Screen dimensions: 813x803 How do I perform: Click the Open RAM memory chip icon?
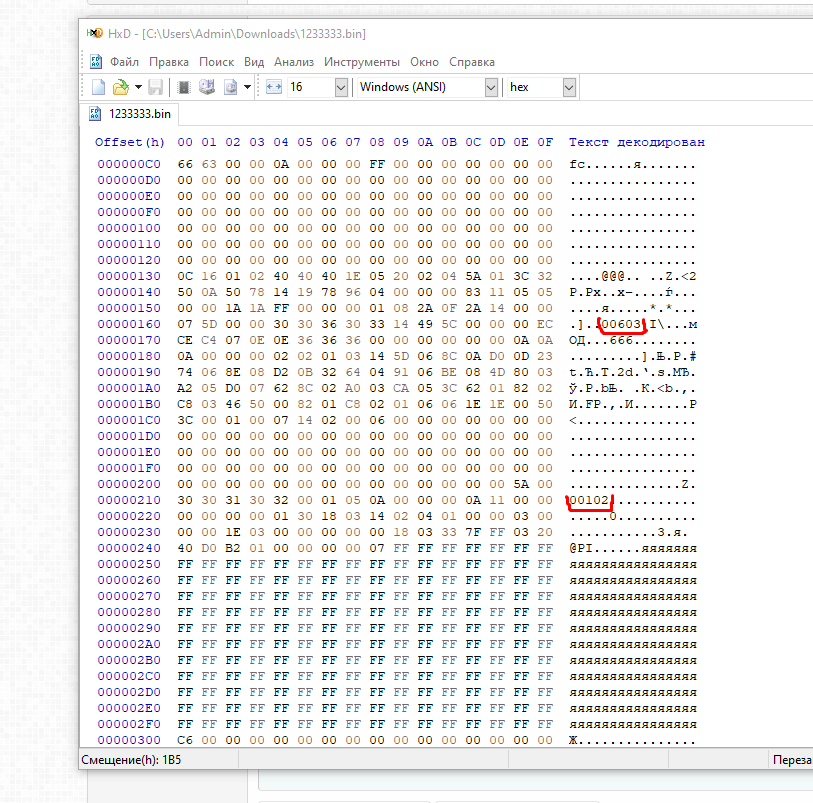coord(184,87)
